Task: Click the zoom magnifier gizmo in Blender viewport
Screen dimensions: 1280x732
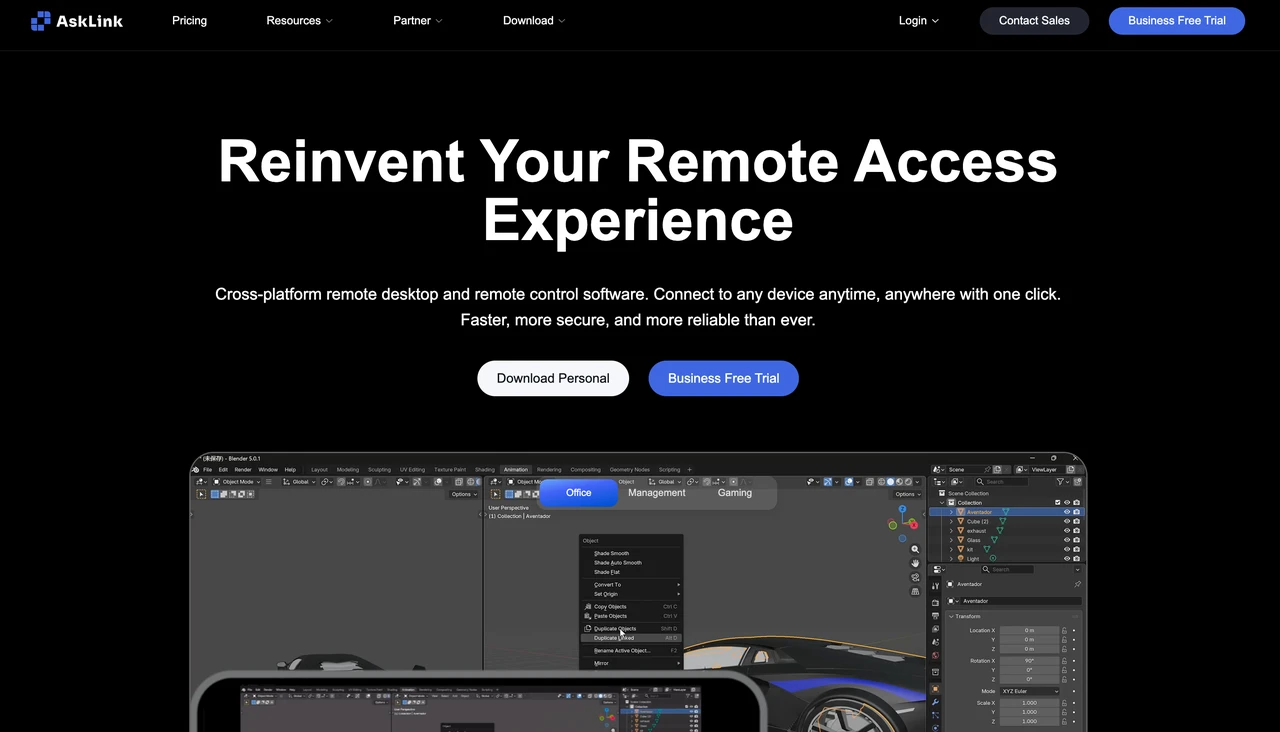Action: tap(915, 549)
